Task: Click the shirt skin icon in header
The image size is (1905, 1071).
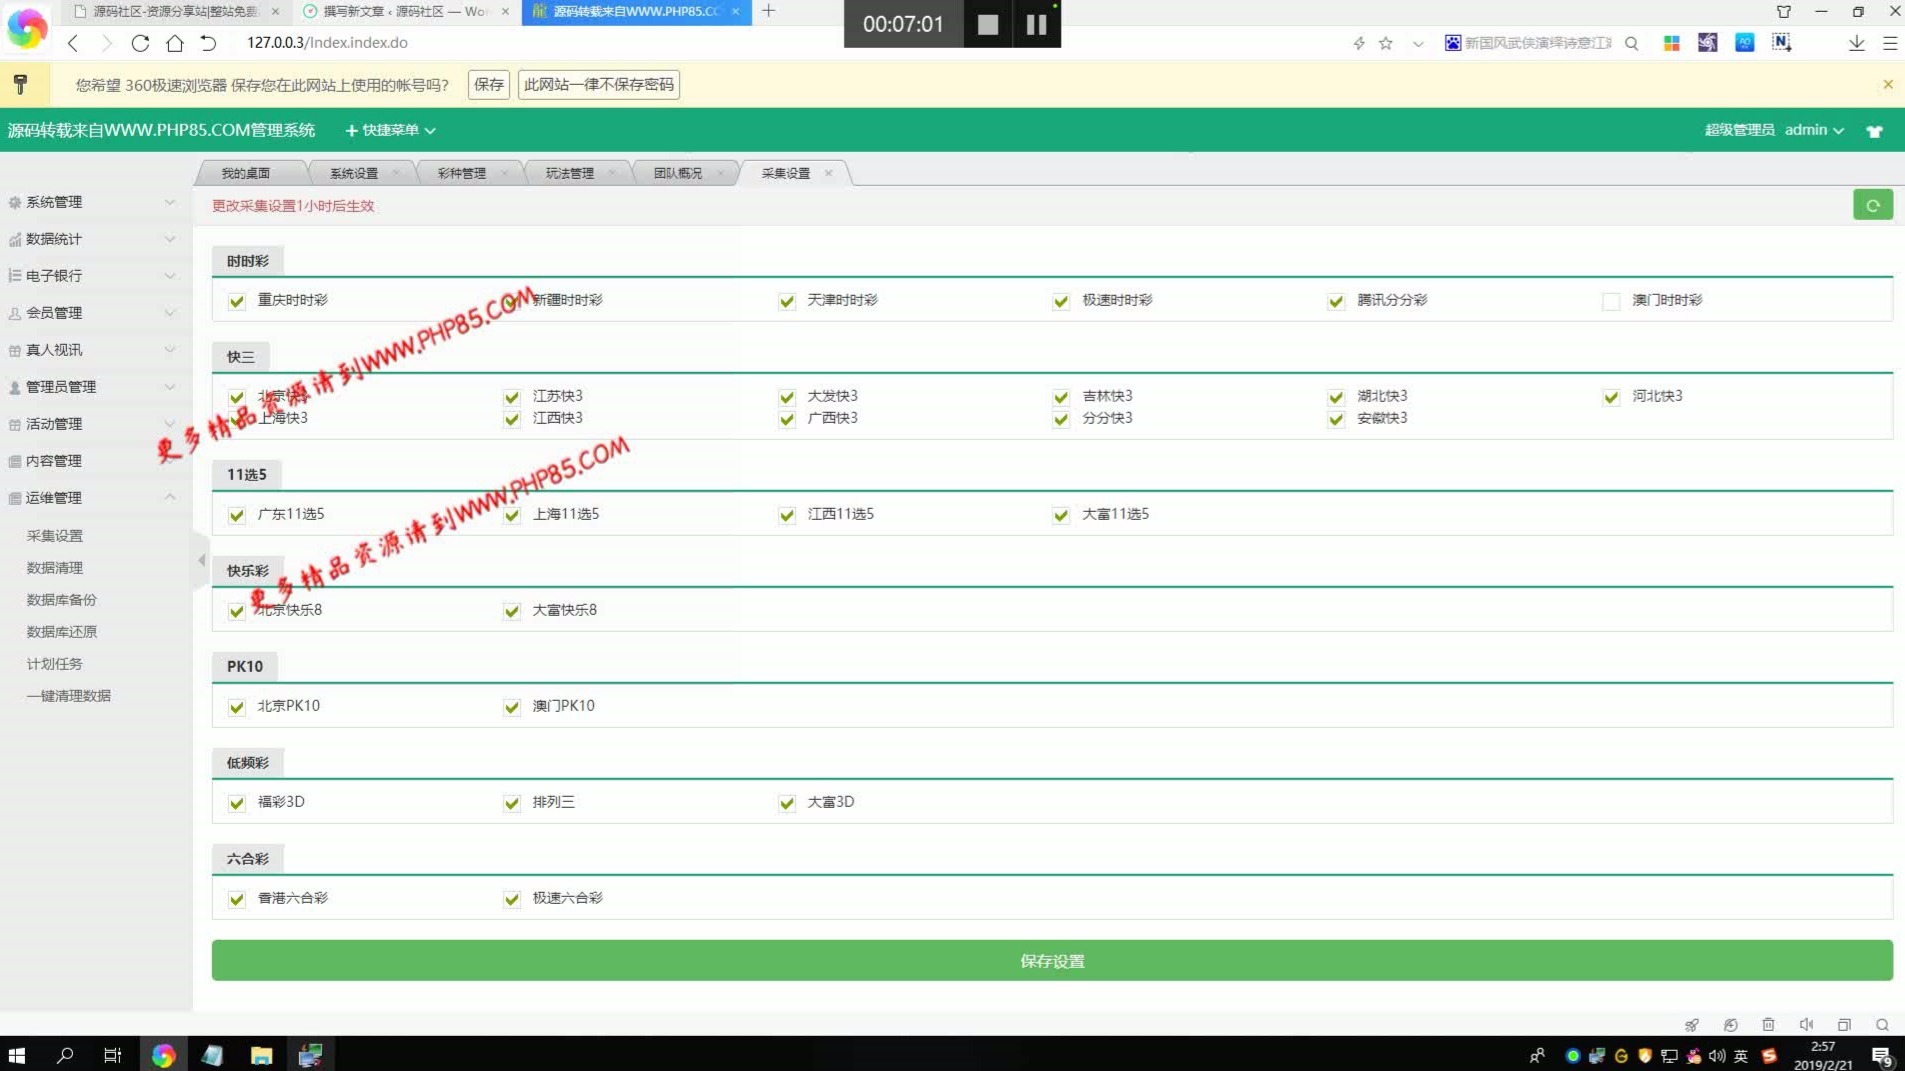Action: (1874, 131)
